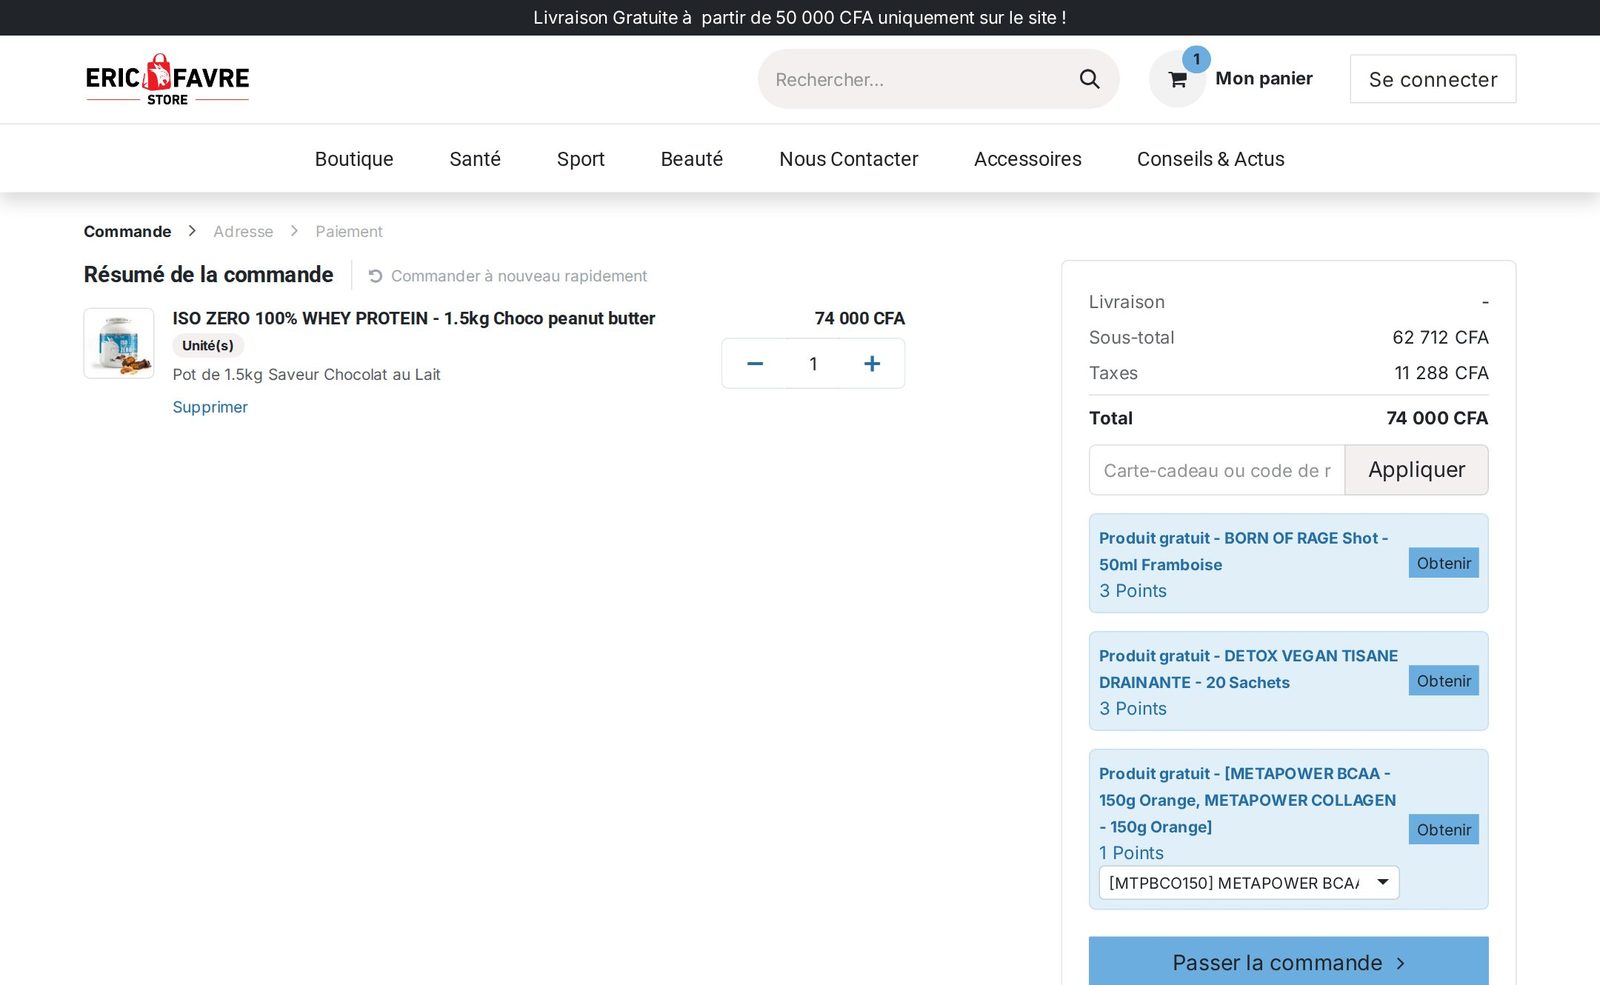Screen dimensions: 1600x985
Task: Click the reorder quickly refresh icon
Action: click(x=376, y=276)
